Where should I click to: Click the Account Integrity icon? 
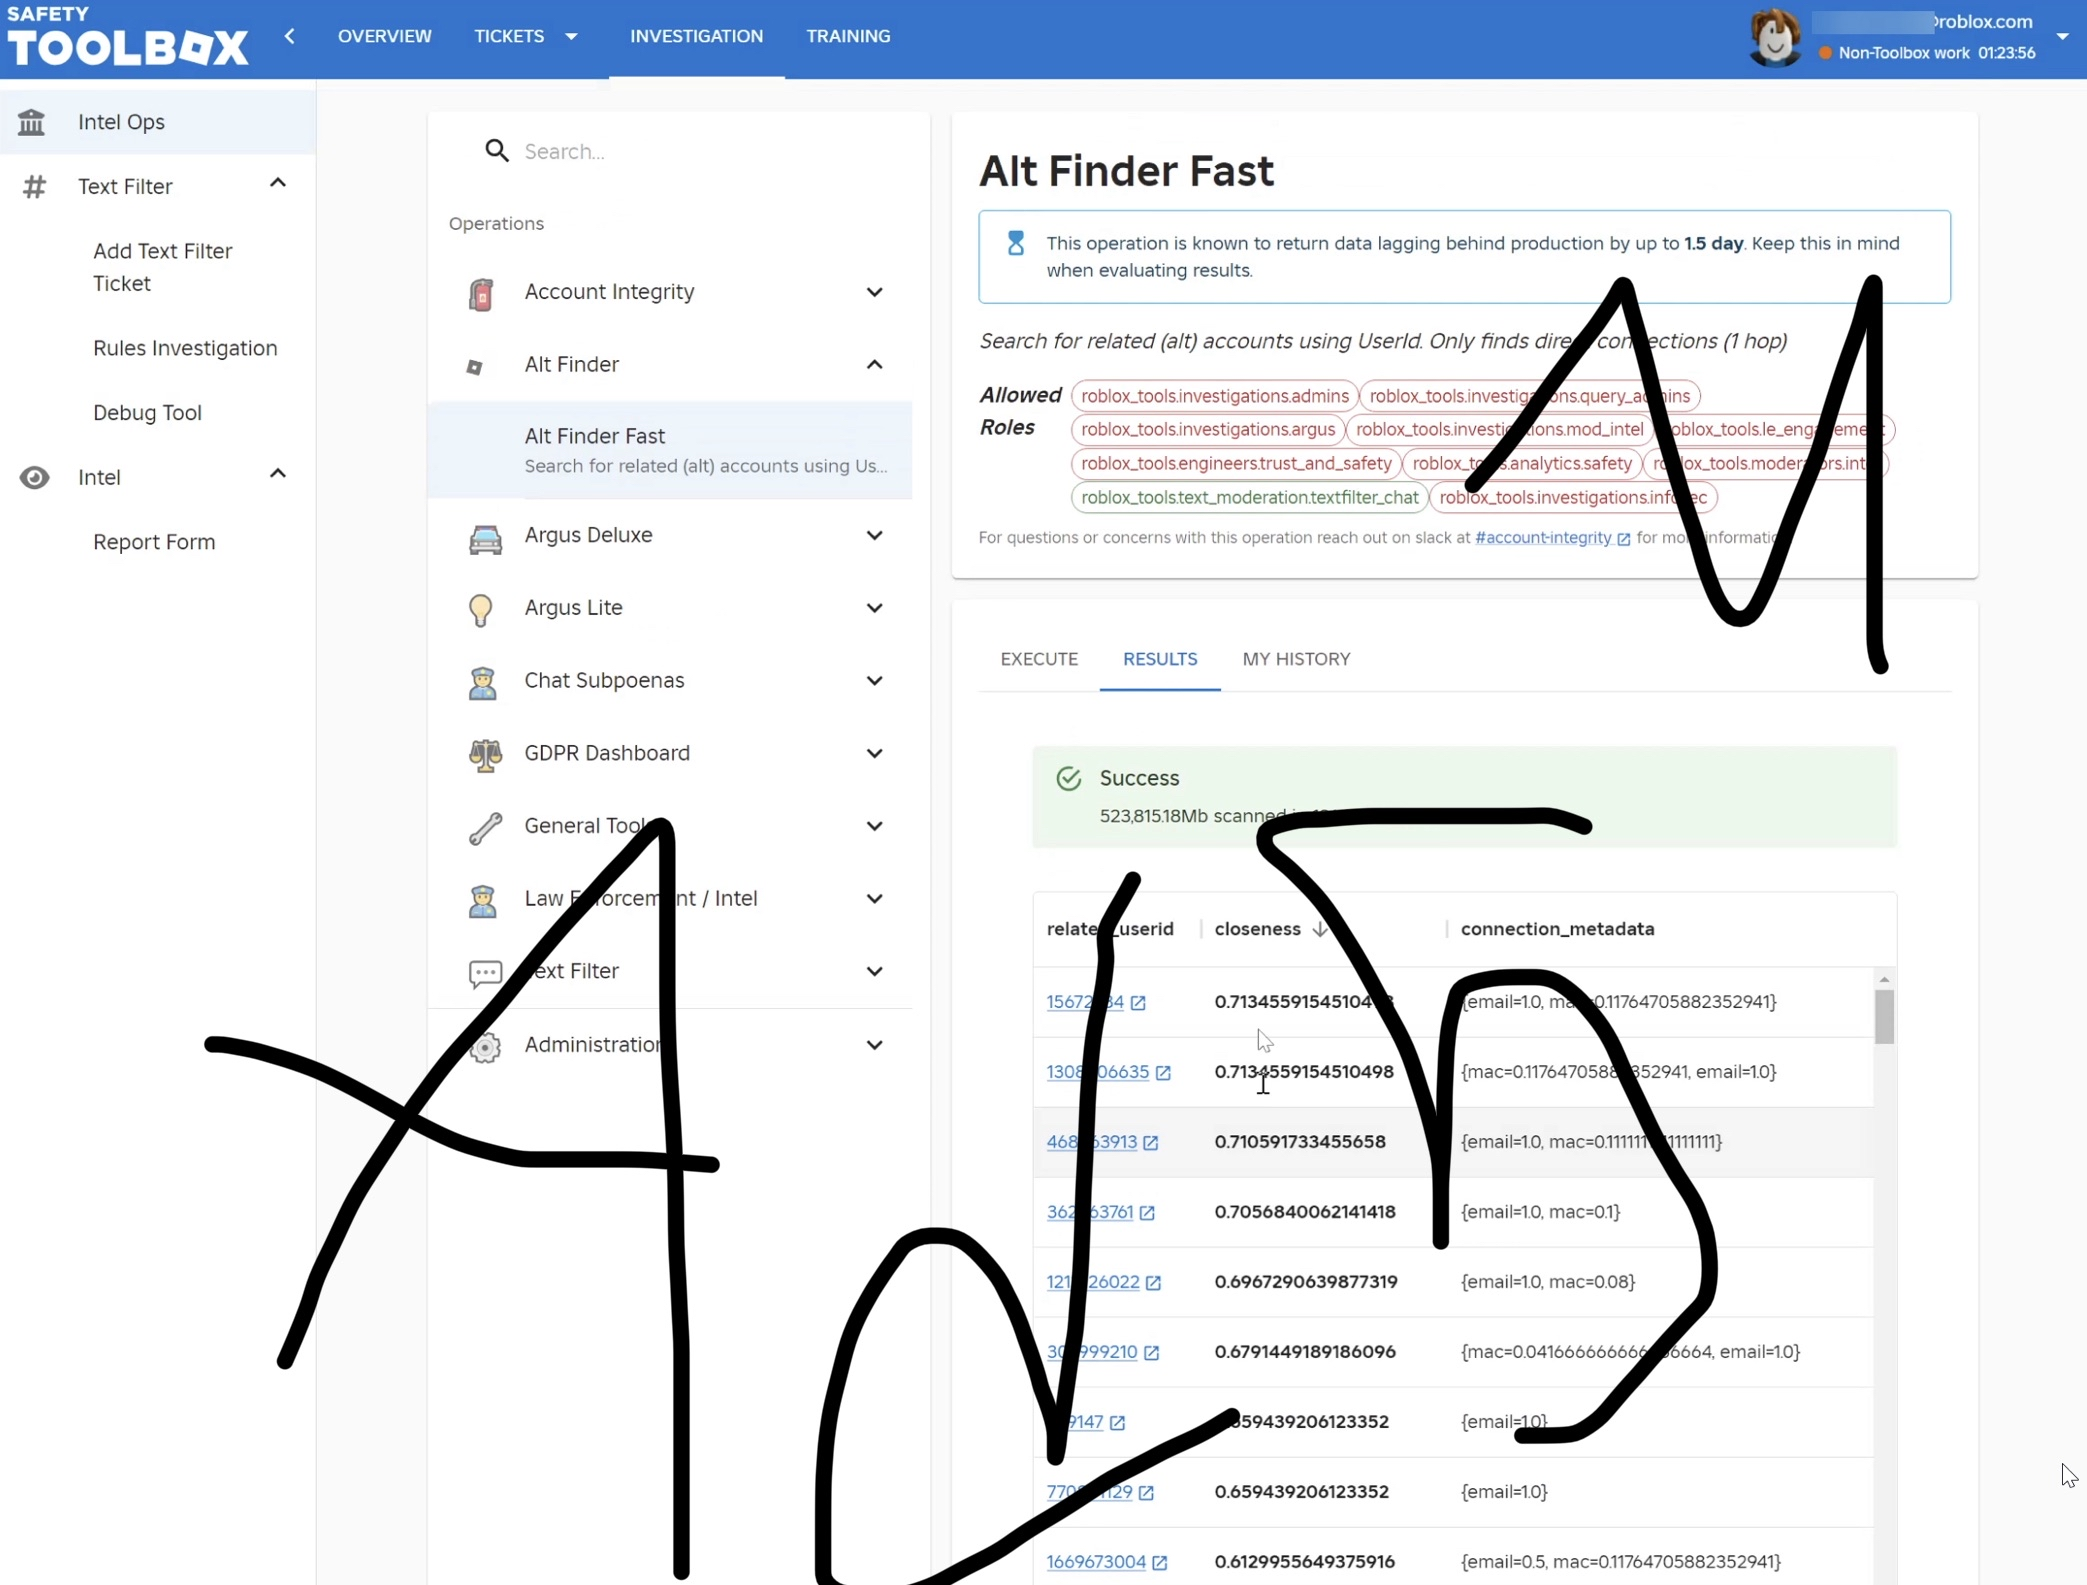pyautogui.click(x=482, y=293)
